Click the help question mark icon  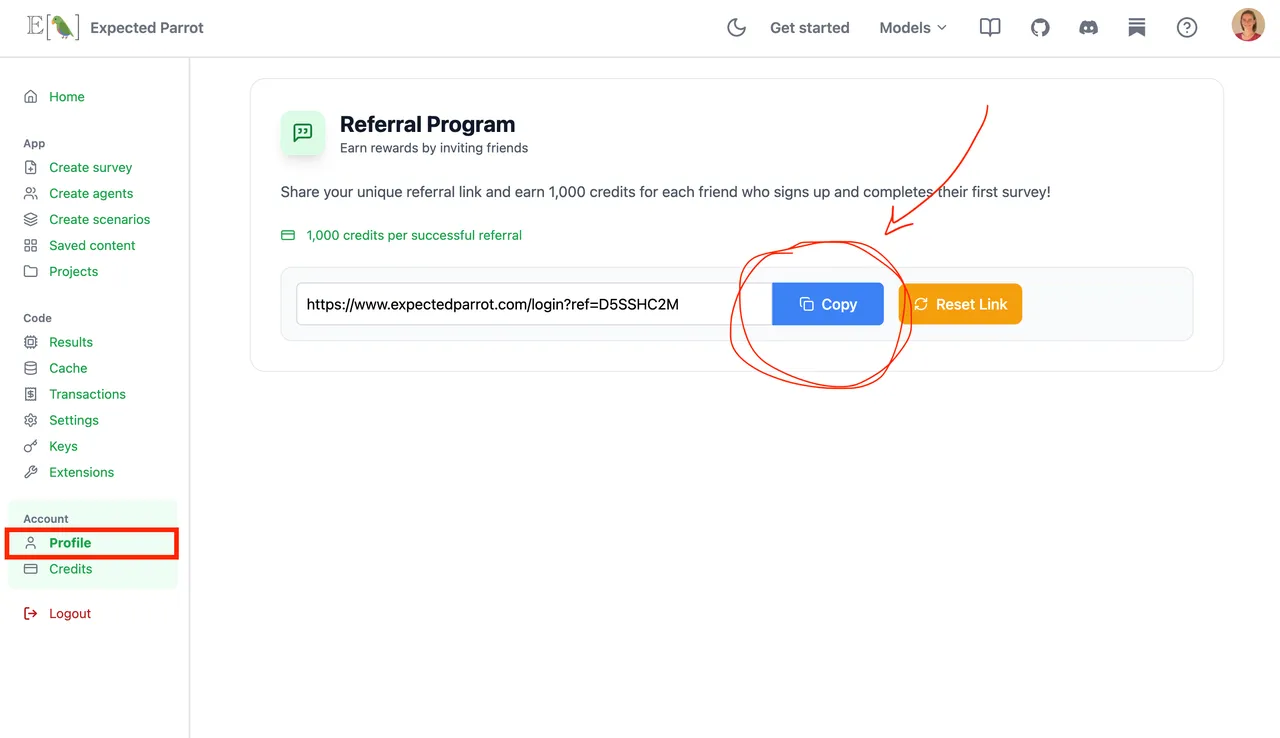(1187, 28)
